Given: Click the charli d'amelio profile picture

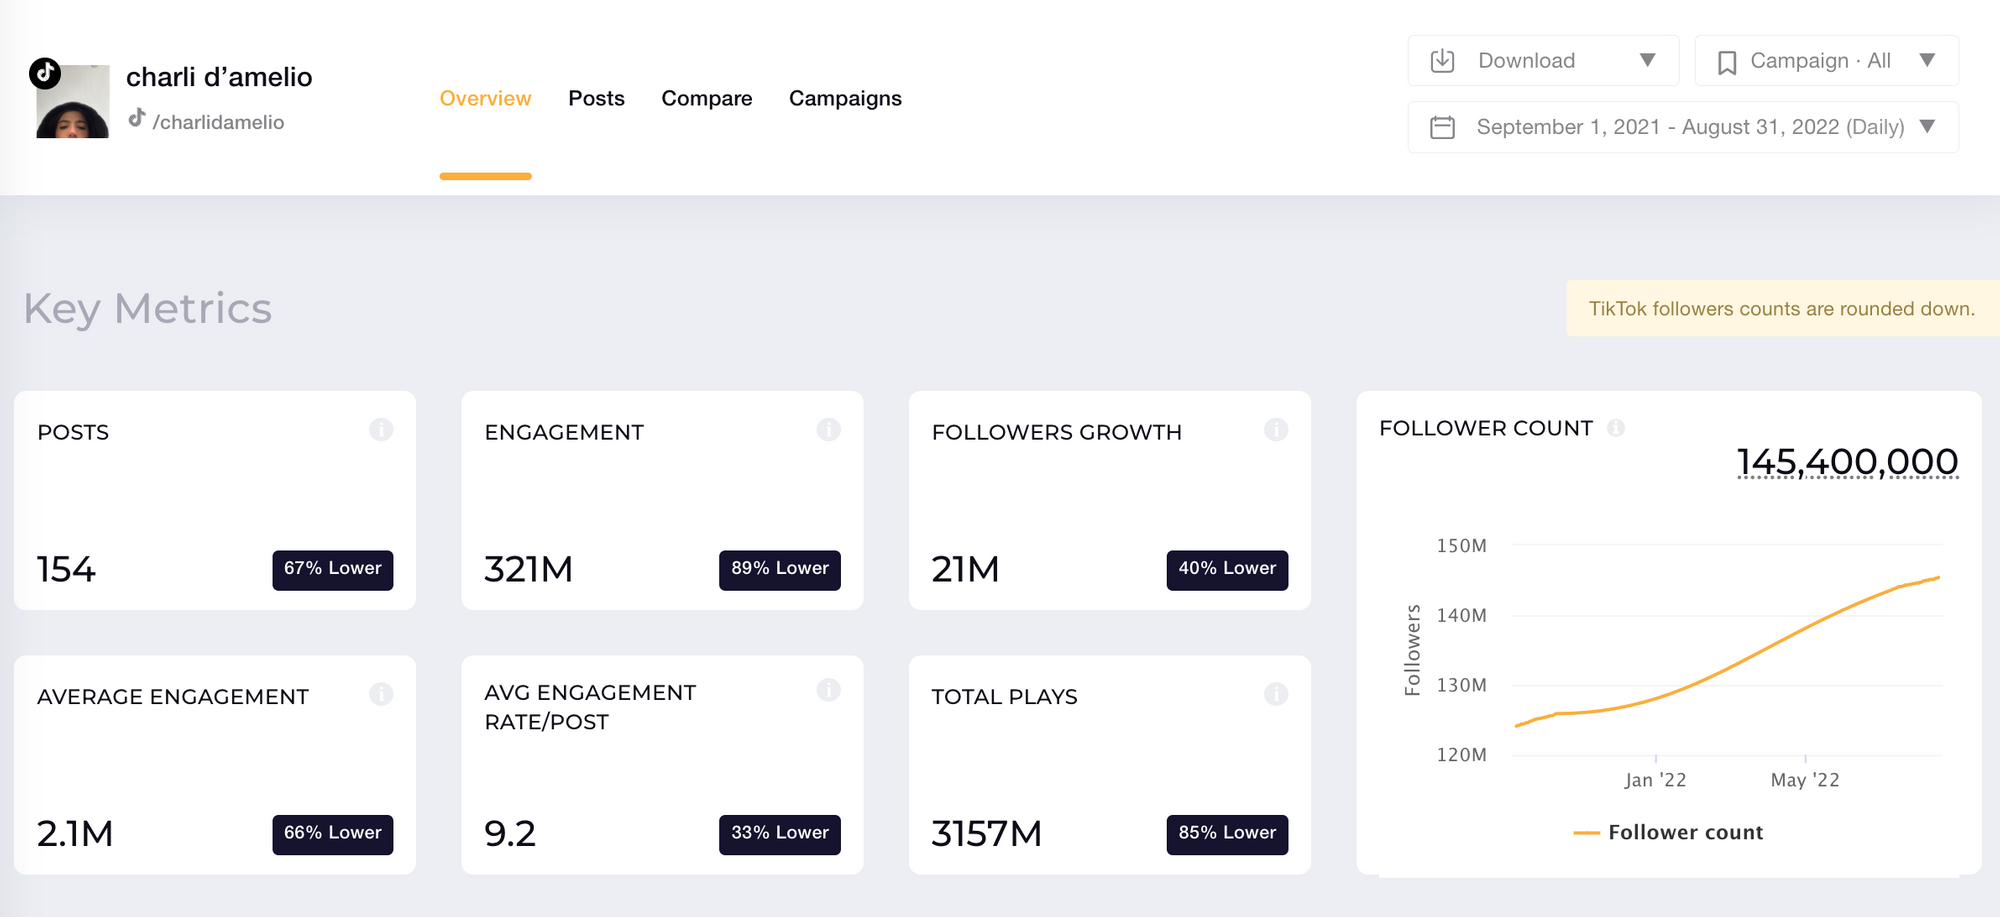Looking at the screenshot, I should [x=73, y=102].
